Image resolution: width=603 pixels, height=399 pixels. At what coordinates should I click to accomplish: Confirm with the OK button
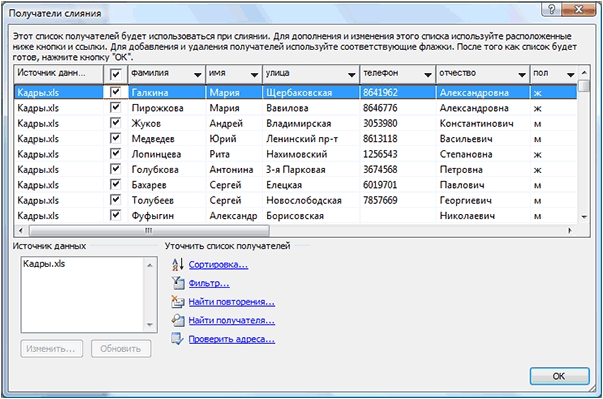tap(559, 376)
